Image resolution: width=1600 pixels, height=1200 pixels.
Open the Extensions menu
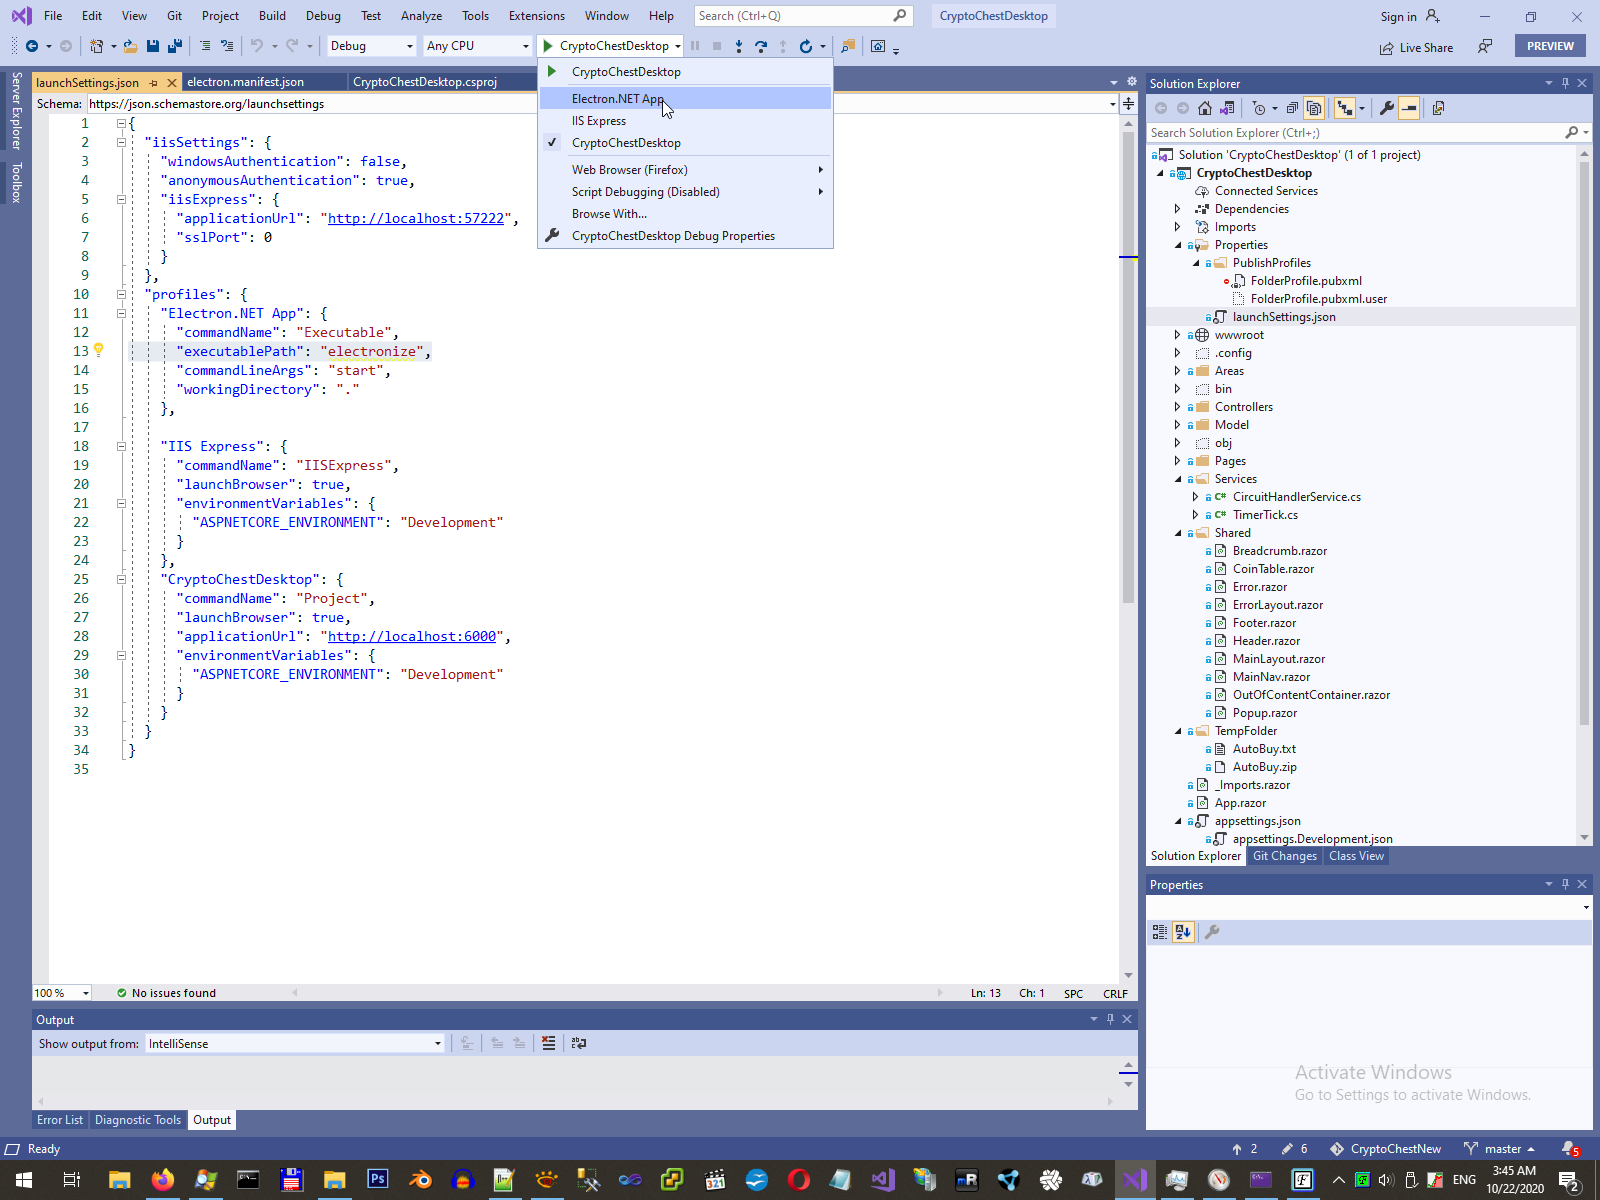(x=537, y=16)
